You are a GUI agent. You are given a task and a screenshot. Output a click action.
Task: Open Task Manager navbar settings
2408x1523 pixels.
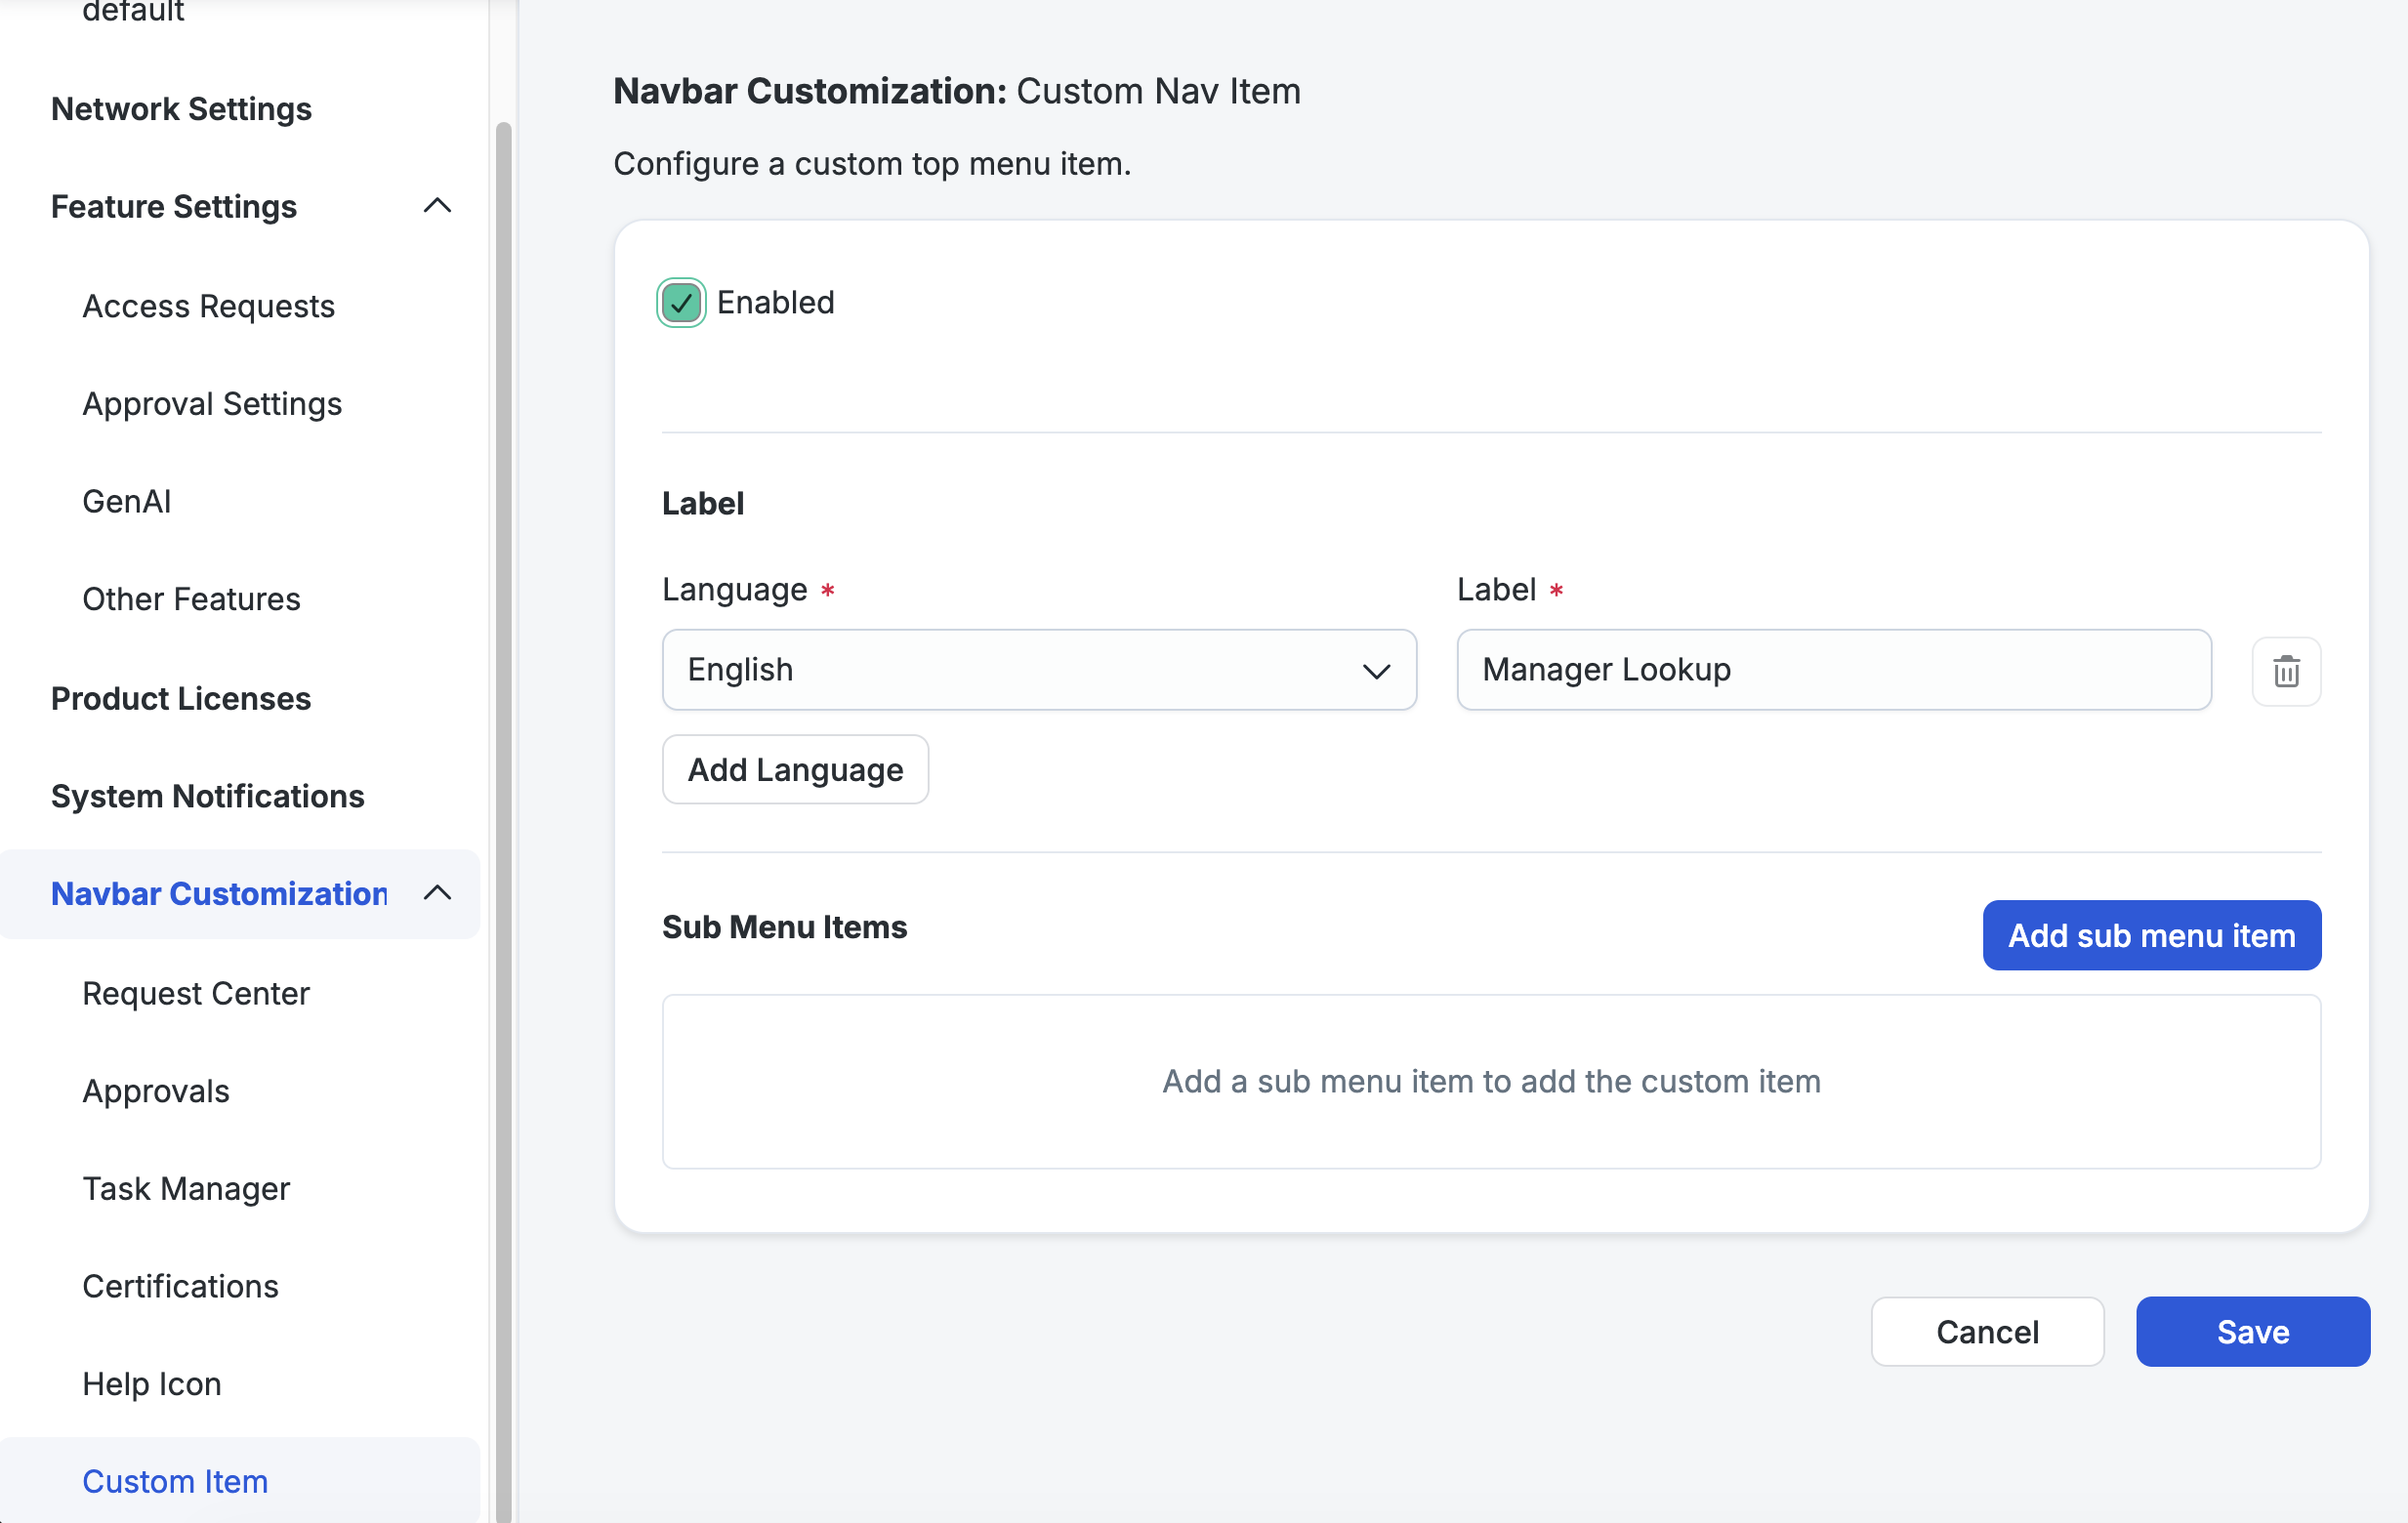coord(186,1188)
